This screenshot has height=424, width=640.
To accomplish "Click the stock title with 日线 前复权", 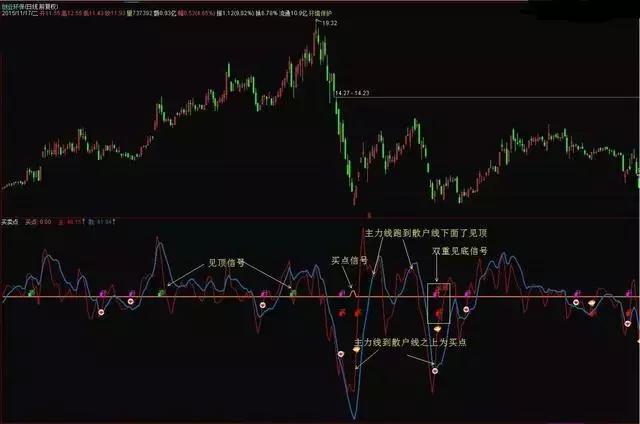I will point(30,7).
